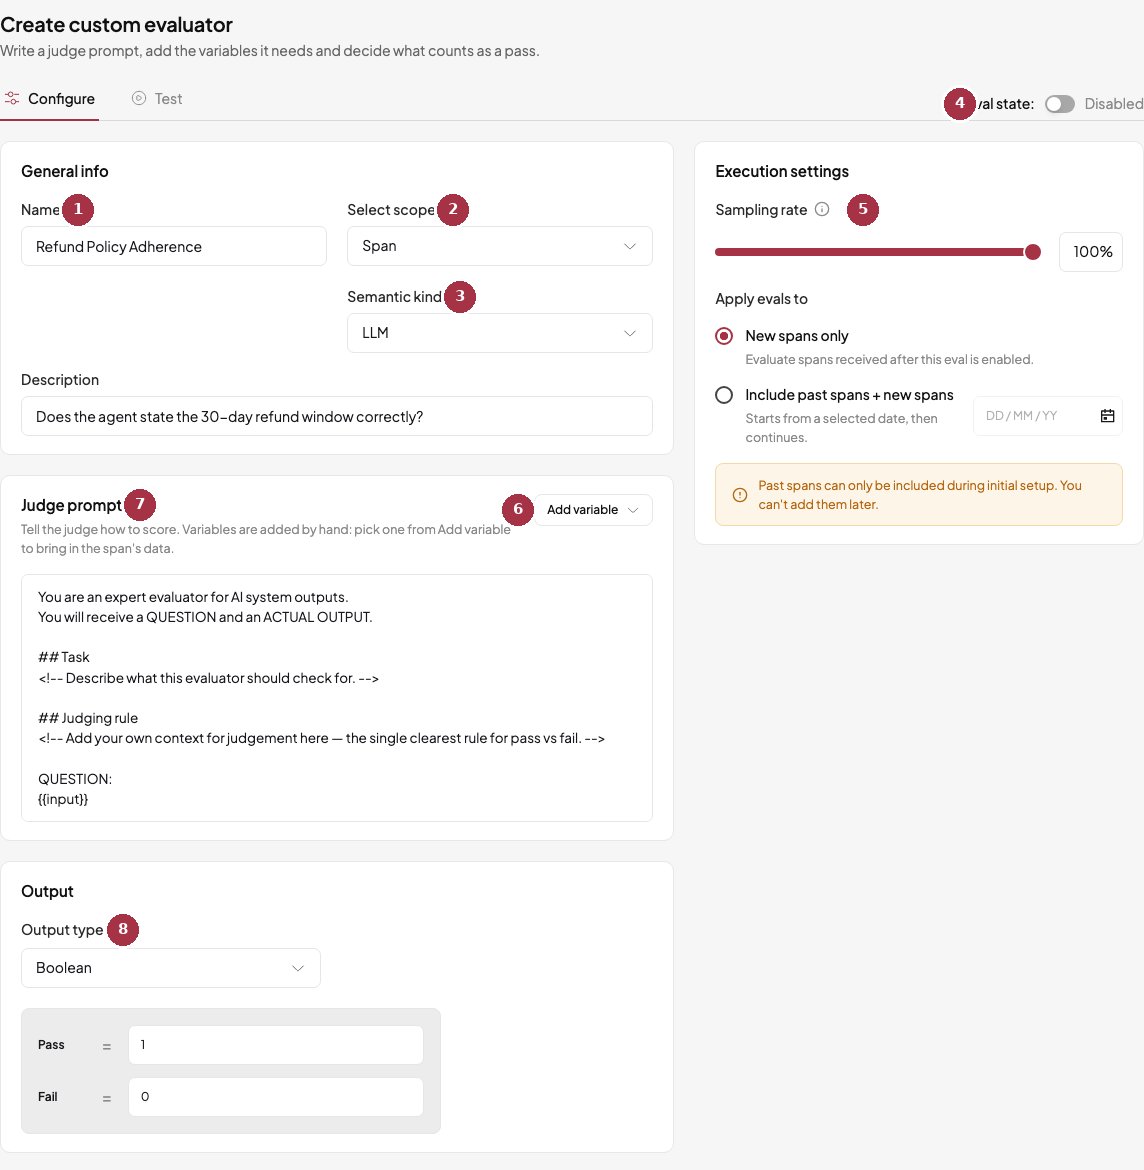Click the Name input field
Screen dimensions: 1144x1170
click(x=174, y=246)
